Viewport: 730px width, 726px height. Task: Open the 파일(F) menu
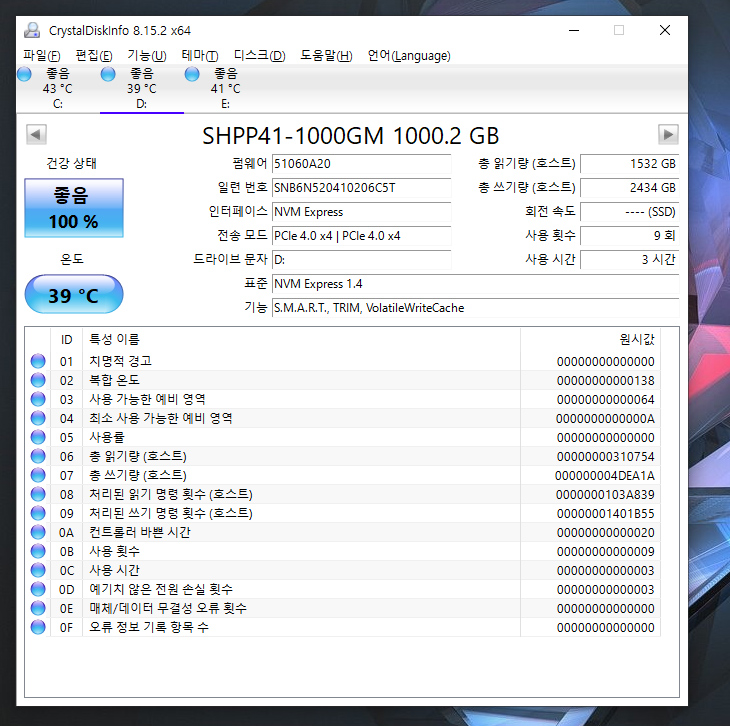[x=42, y=55]
